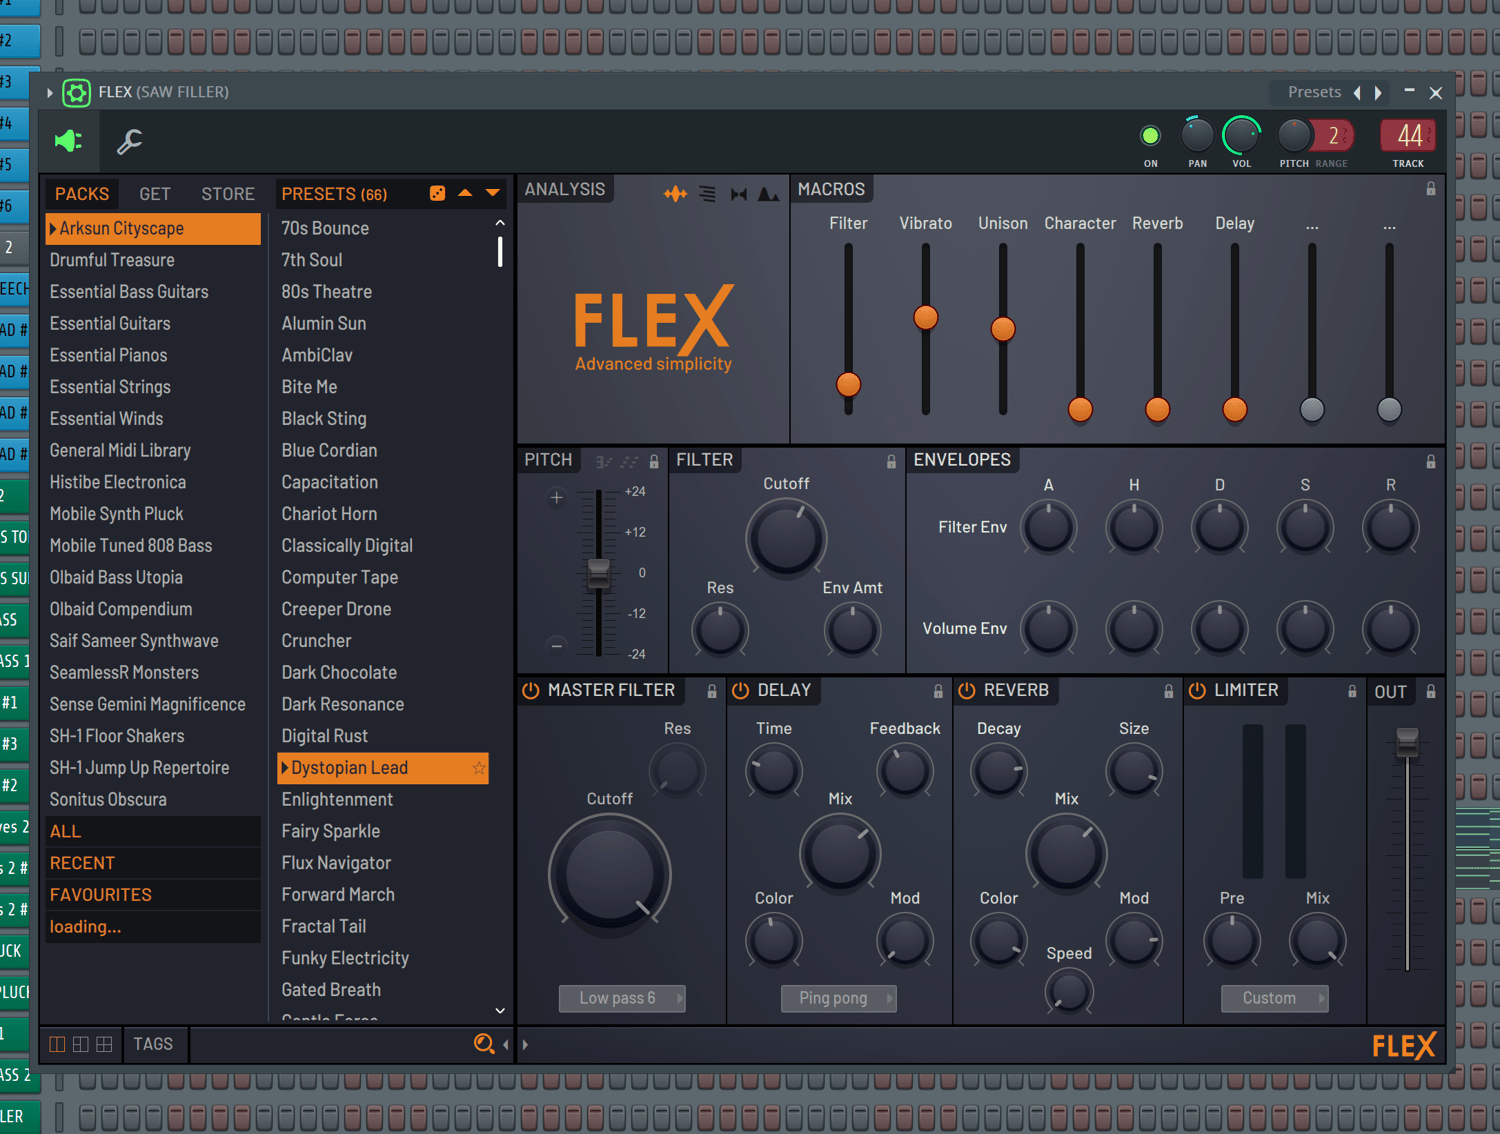Open the TAGS tab
Screen dimensions: 1500x1134
click(153, 1044)
